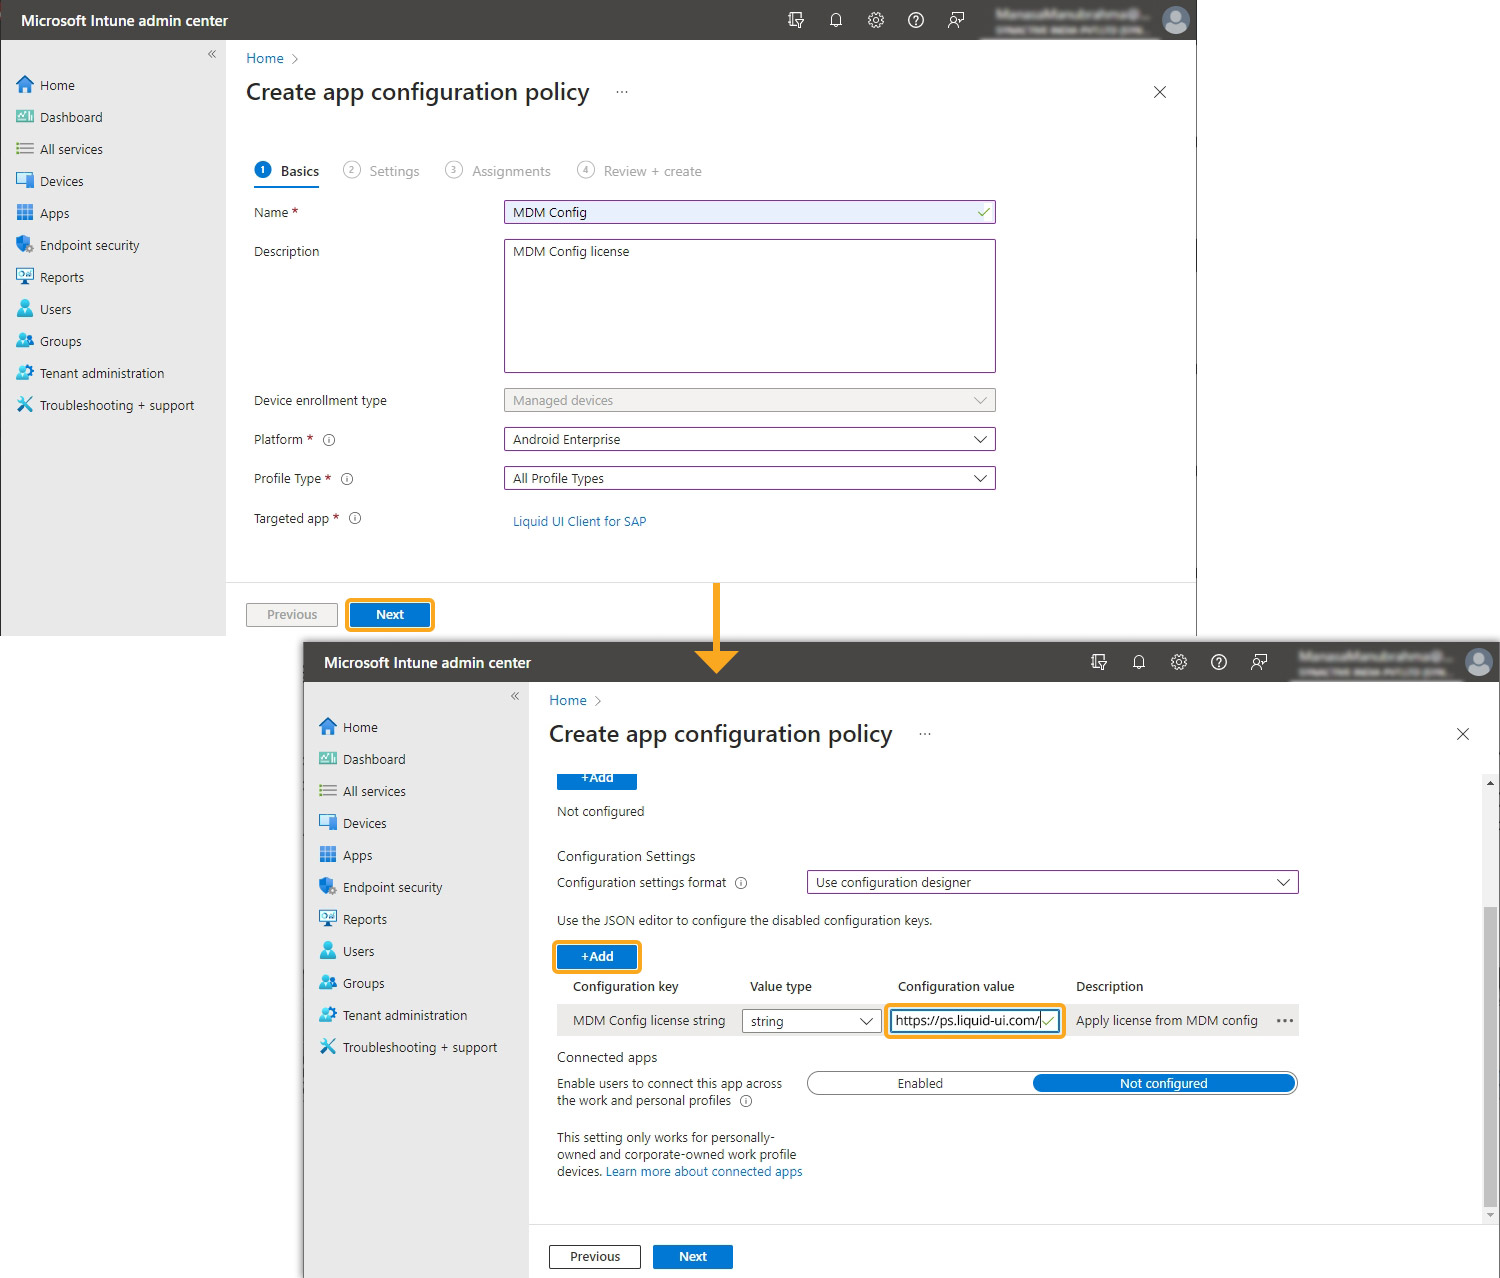Click the Configuration value input field
The width and height of the screenshot is (1500, 1278).
click(966, 1021)
